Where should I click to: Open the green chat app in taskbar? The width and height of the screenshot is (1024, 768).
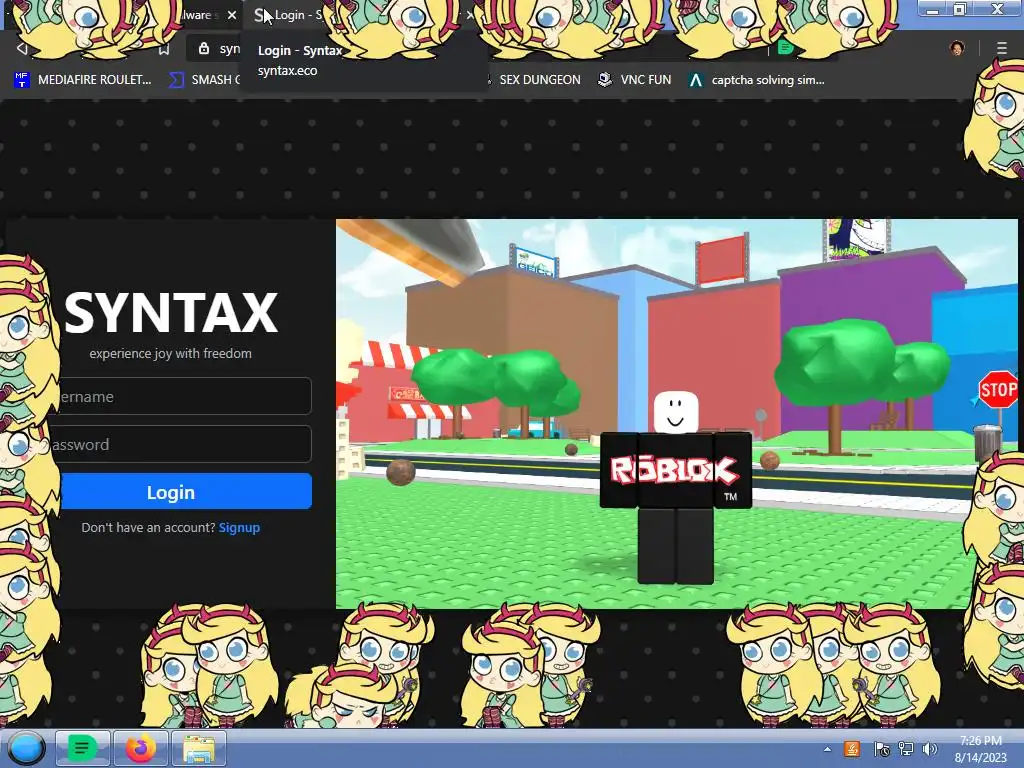pos(83,748)
